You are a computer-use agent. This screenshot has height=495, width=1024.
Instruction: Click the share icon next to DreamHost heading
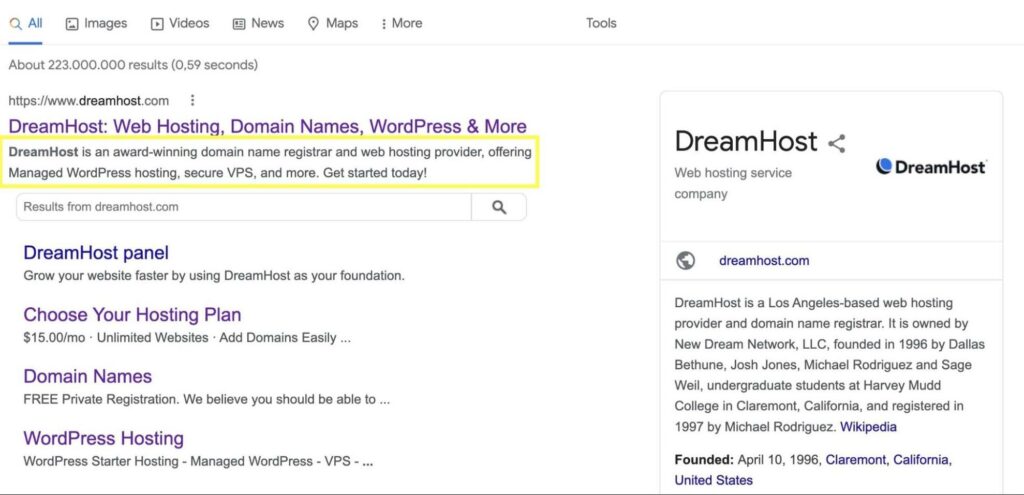pos(837,143)
